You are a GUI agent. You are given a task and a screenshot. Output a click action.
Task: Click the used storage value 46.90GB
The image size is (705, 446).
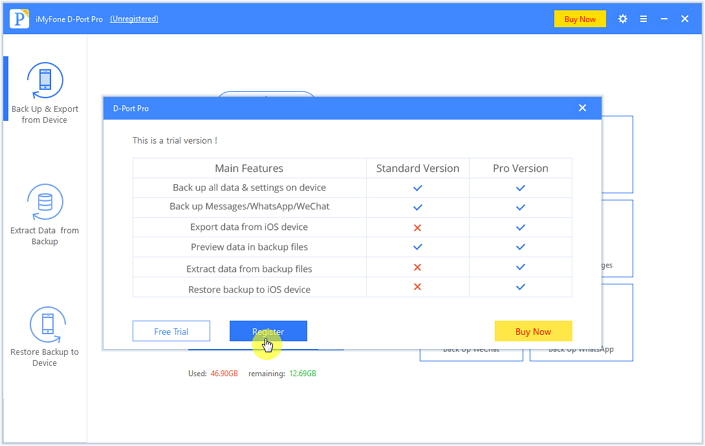click(x=224, y=373)
